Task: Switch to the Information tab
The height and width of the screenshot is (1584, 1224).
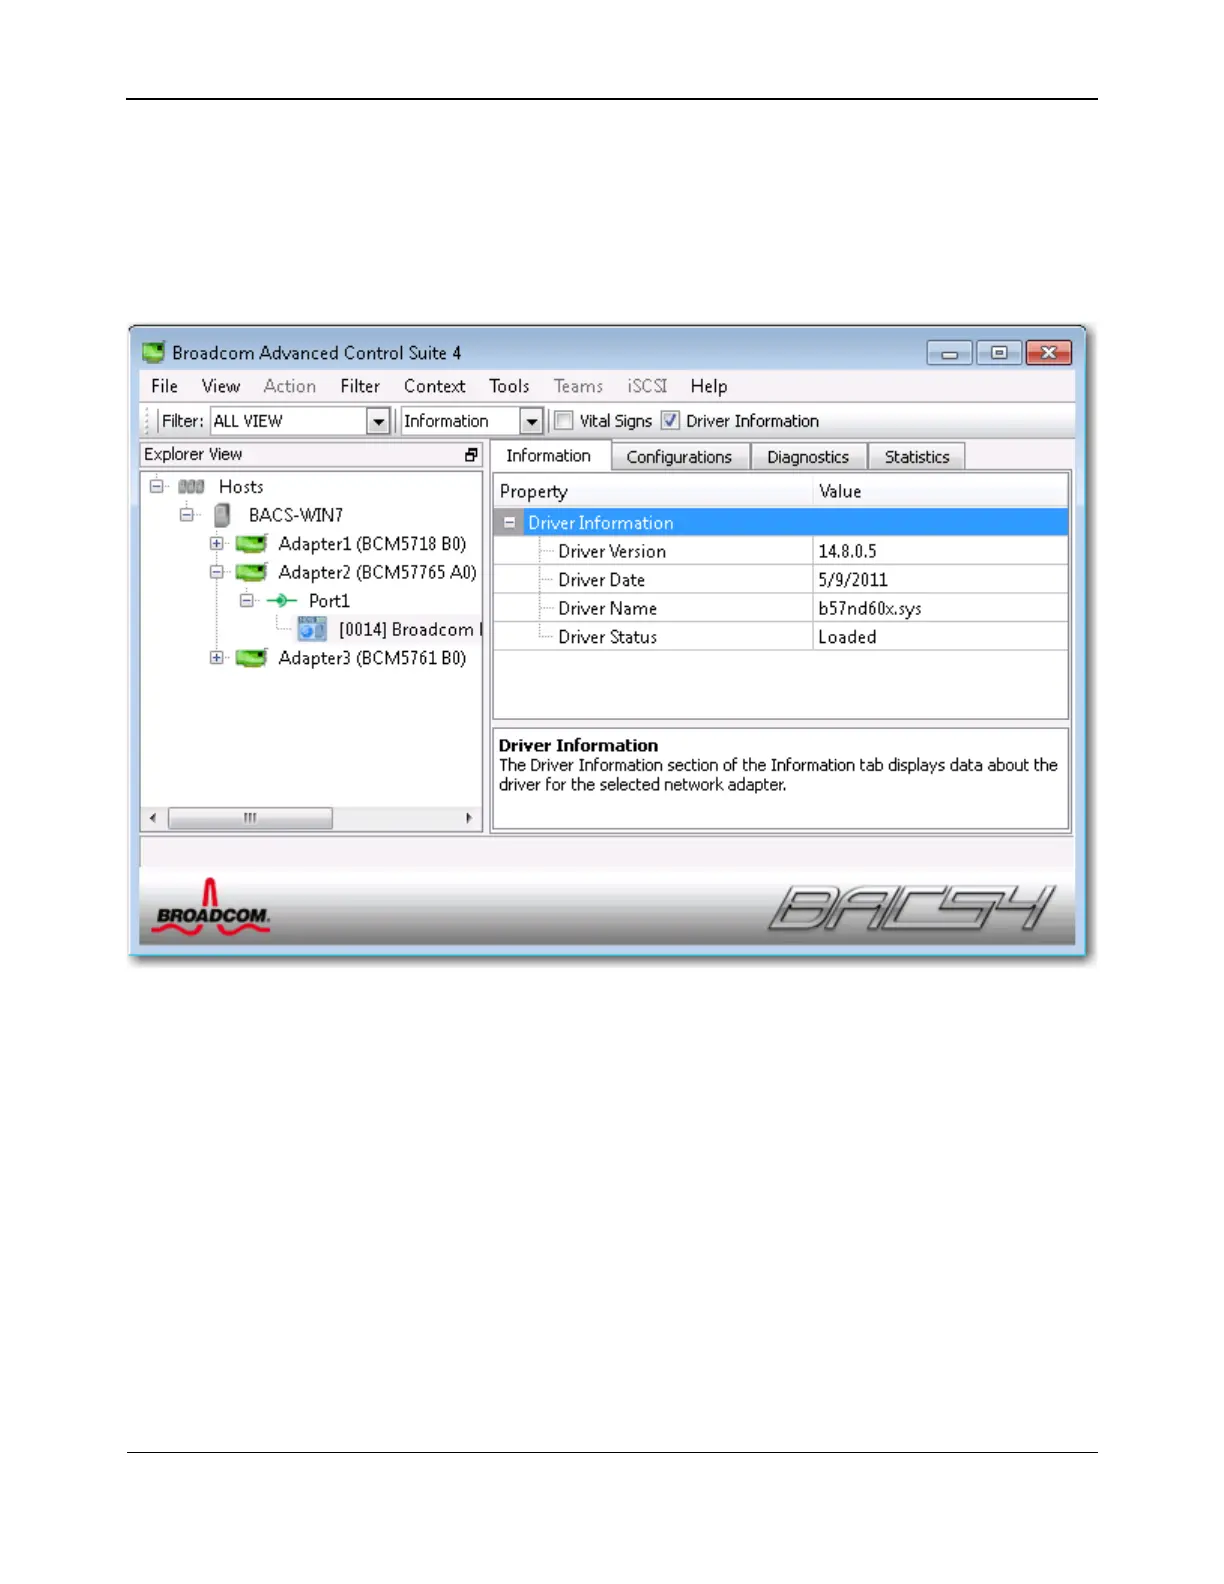Action: (x=549, y=456)
